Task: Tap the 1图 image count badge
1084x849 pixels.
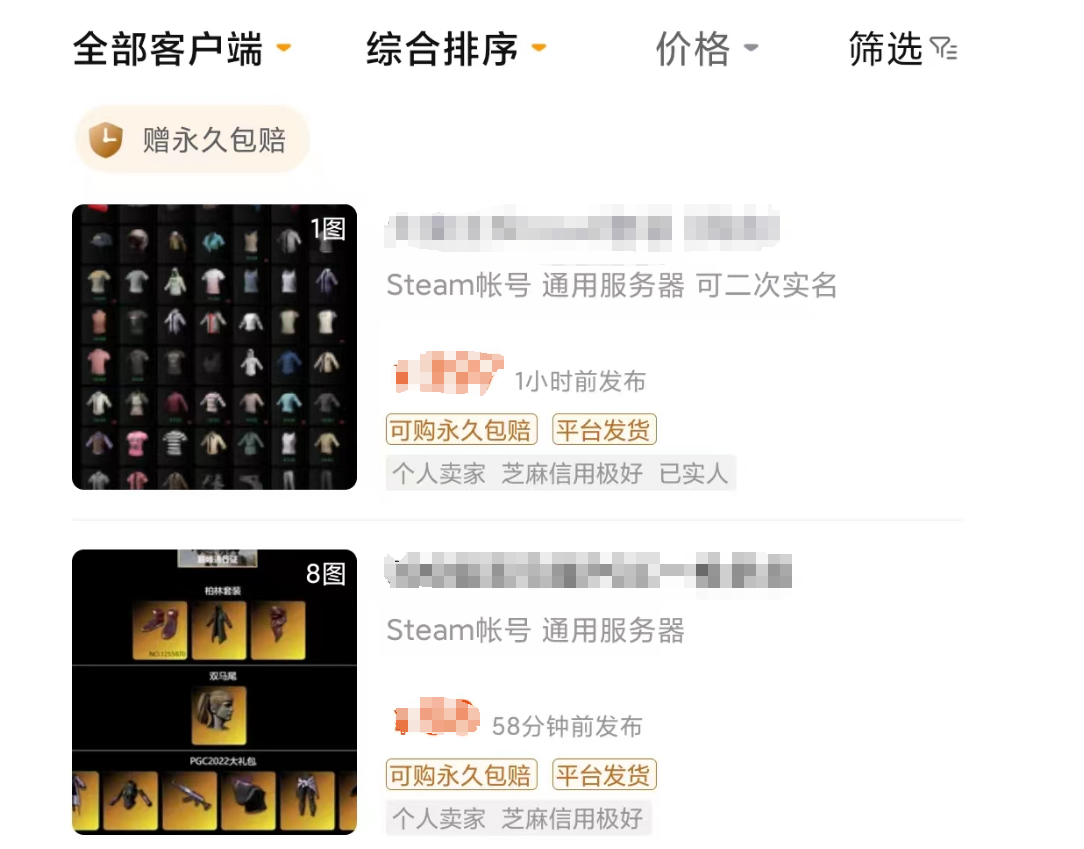Action: pyautogui.click(x=328, y=228)
